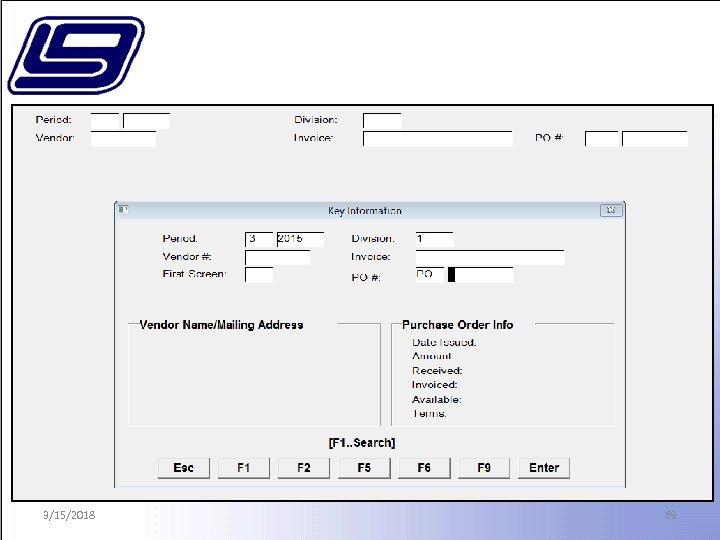Image resolution: width=720 pixels, height=540 pixels.
Task: Click the first PO # field in background form
Action: [602, 139]
